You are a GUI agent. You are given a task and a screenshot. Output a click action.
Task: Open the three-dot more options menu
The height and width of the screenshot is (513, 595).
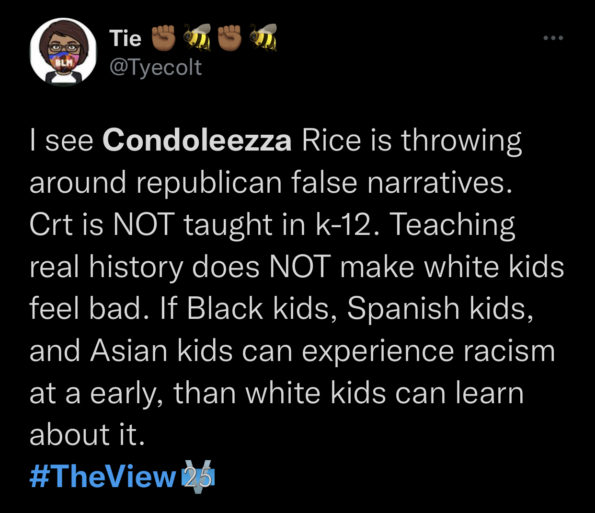pos(553,38)
